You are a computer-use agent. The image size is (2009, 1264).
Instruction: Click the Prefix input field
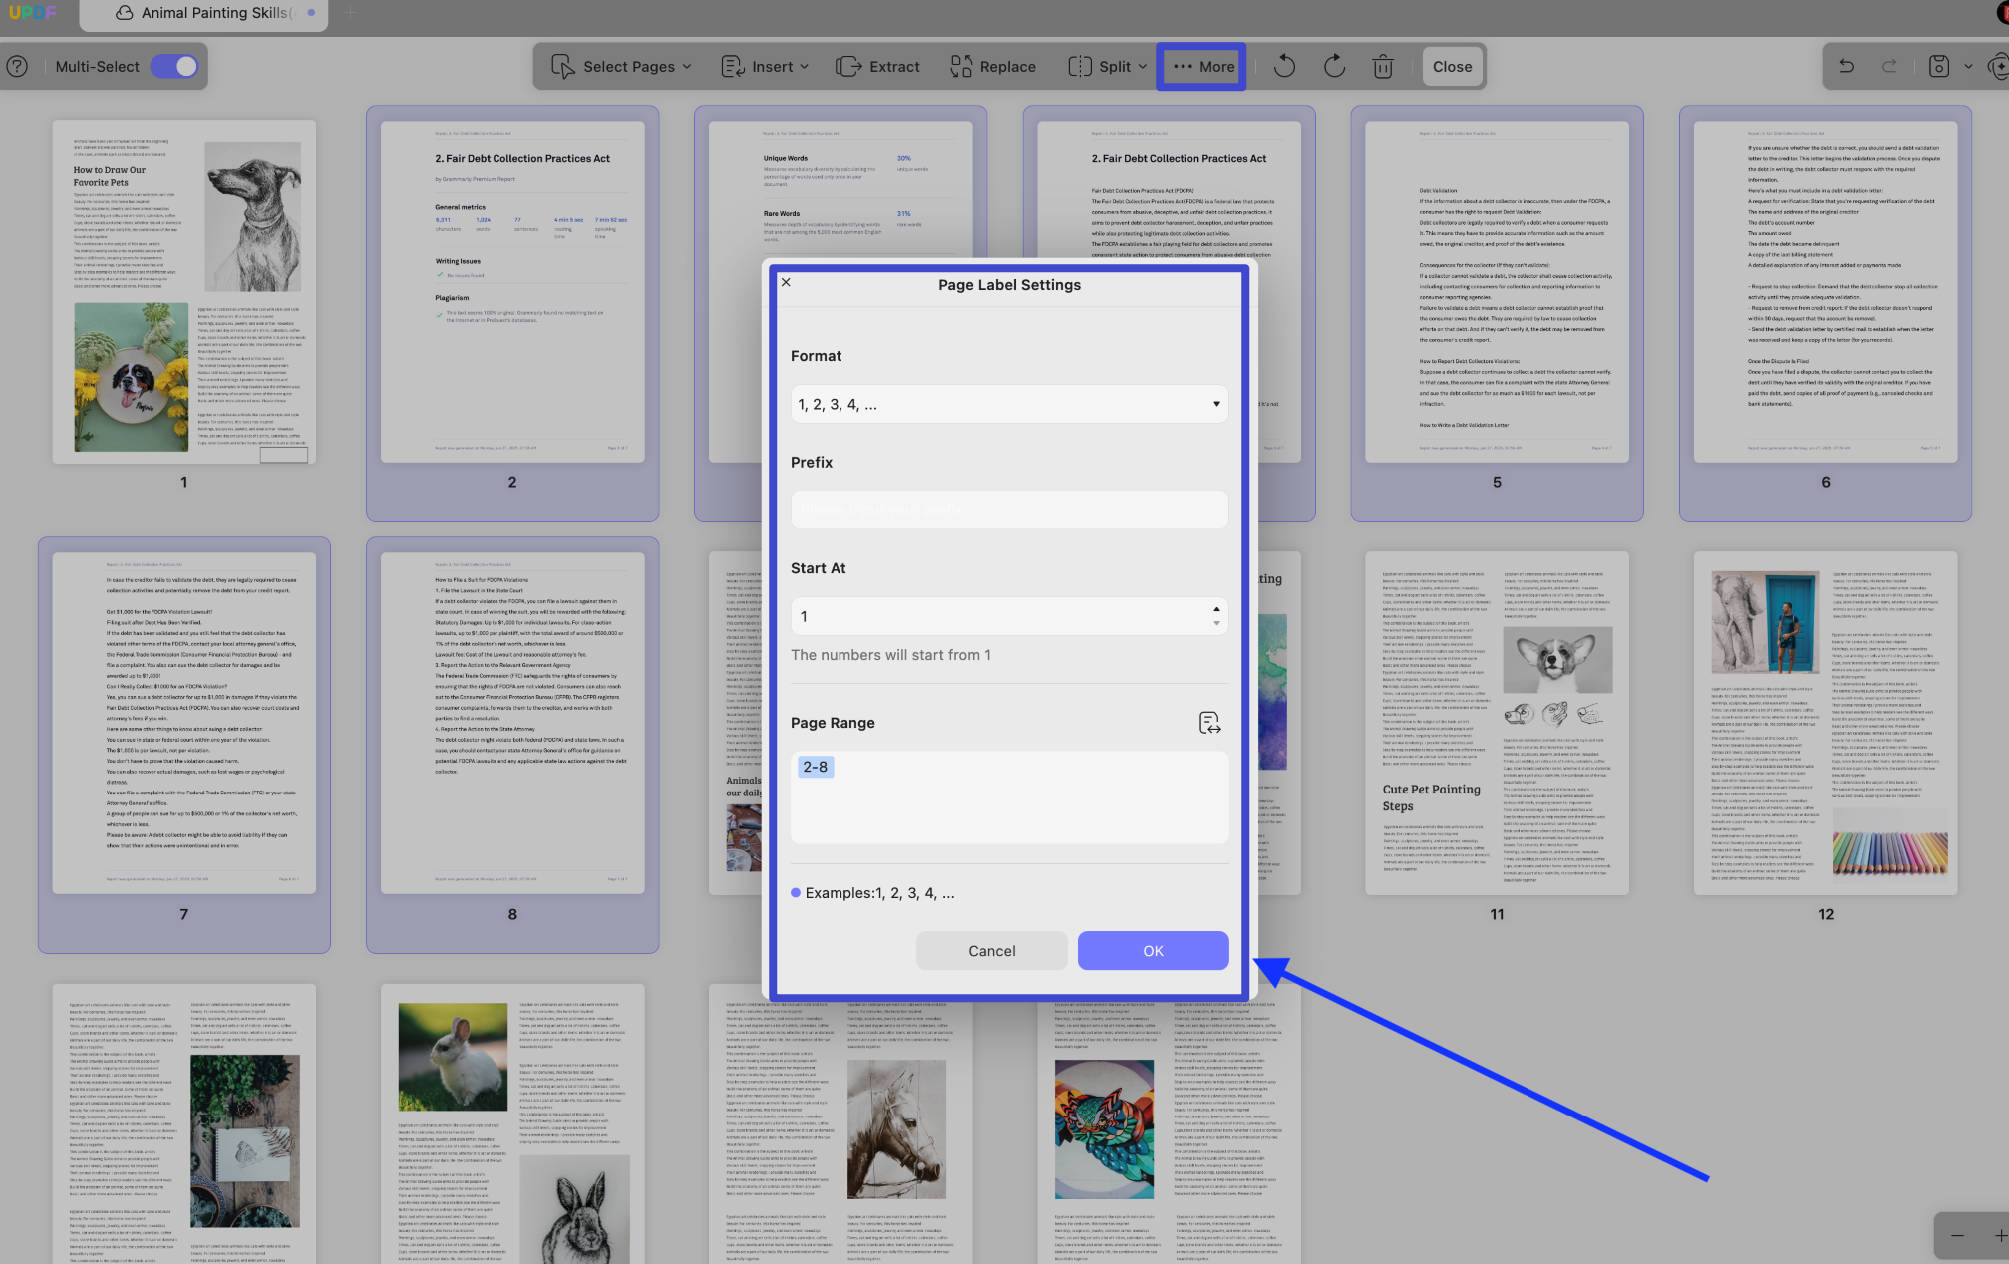1009,510
